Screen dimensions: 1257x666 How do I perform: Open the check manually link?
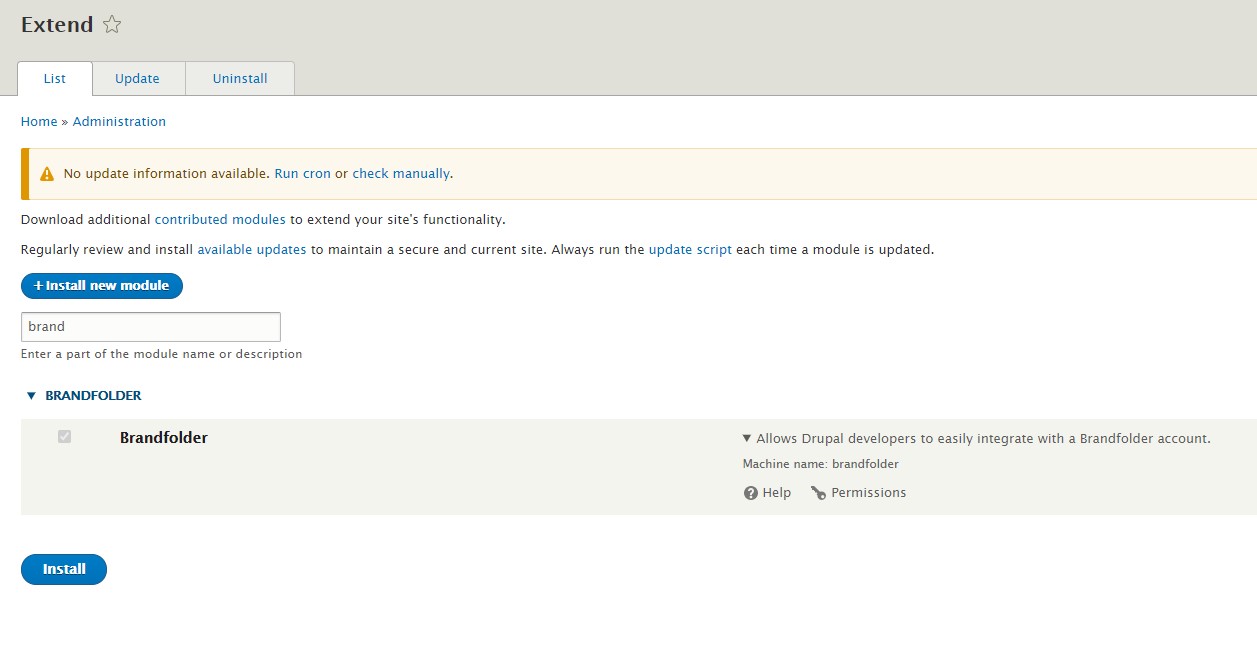pyautogui.click(x=401, y=173)
